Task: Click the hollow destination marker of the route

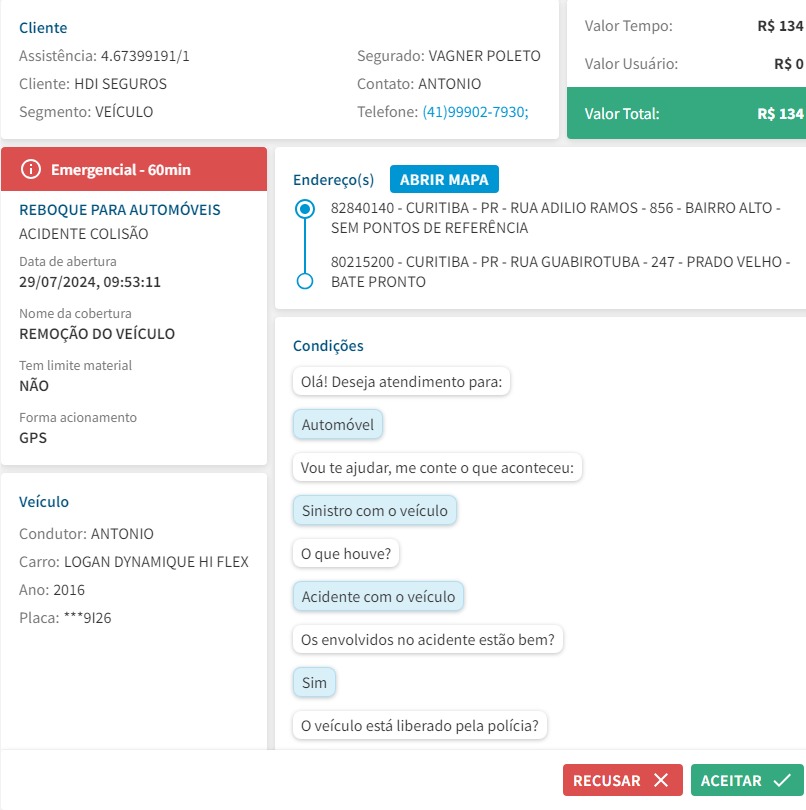Action: [305, 282]
